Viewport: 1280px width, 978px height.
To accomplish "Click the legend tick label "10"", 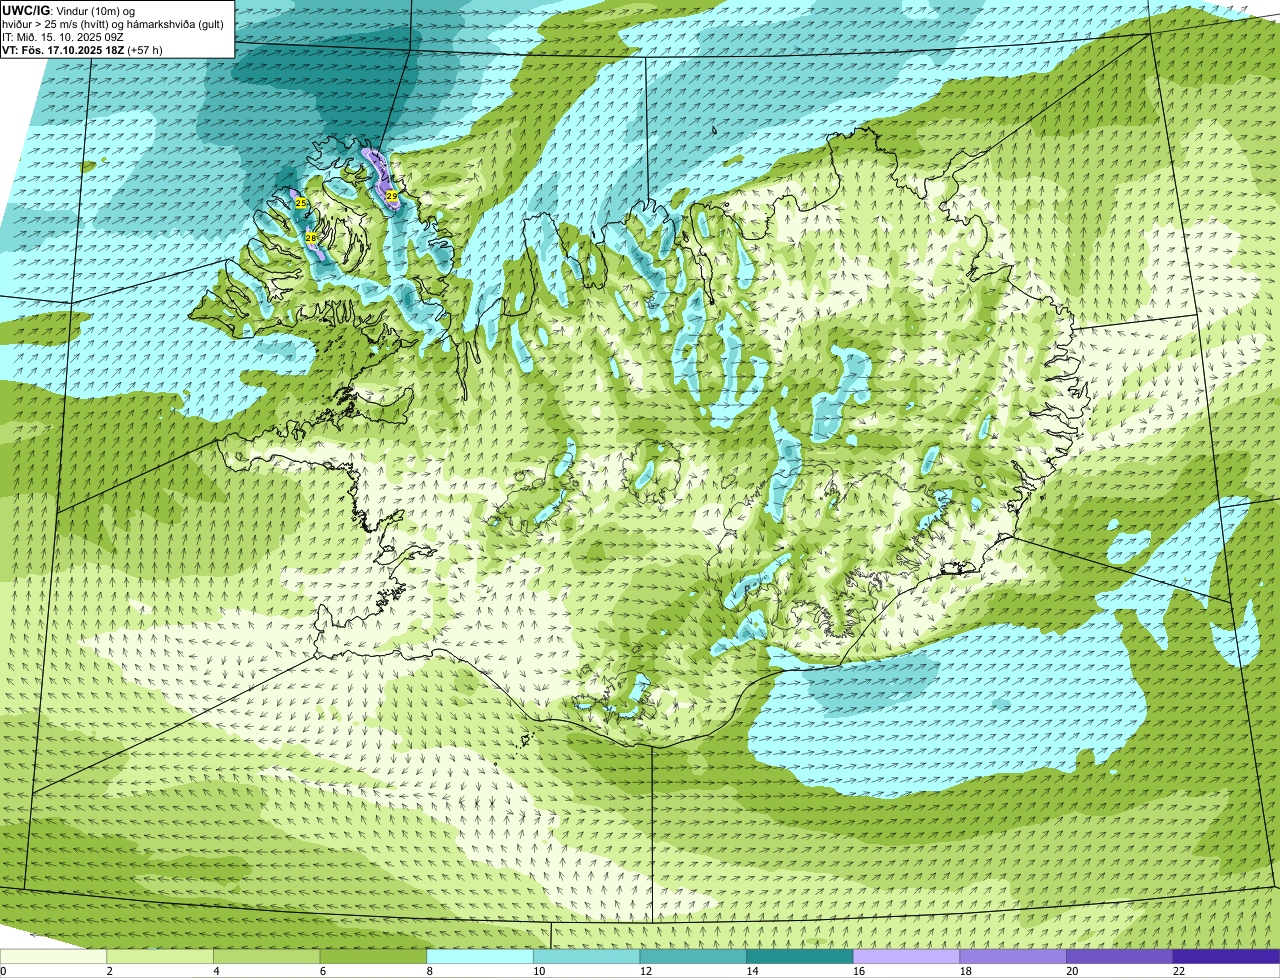I will click(539, 971).
